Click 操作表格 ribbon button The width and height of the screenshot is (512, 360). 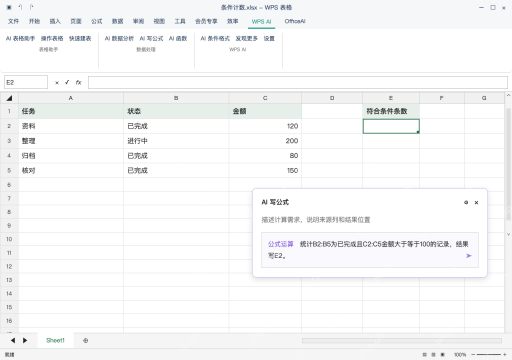[52, 39]
